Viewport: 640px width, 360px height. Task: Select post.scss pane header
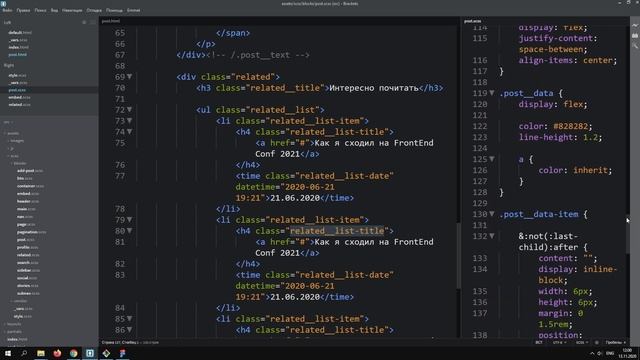click(473, 21)
